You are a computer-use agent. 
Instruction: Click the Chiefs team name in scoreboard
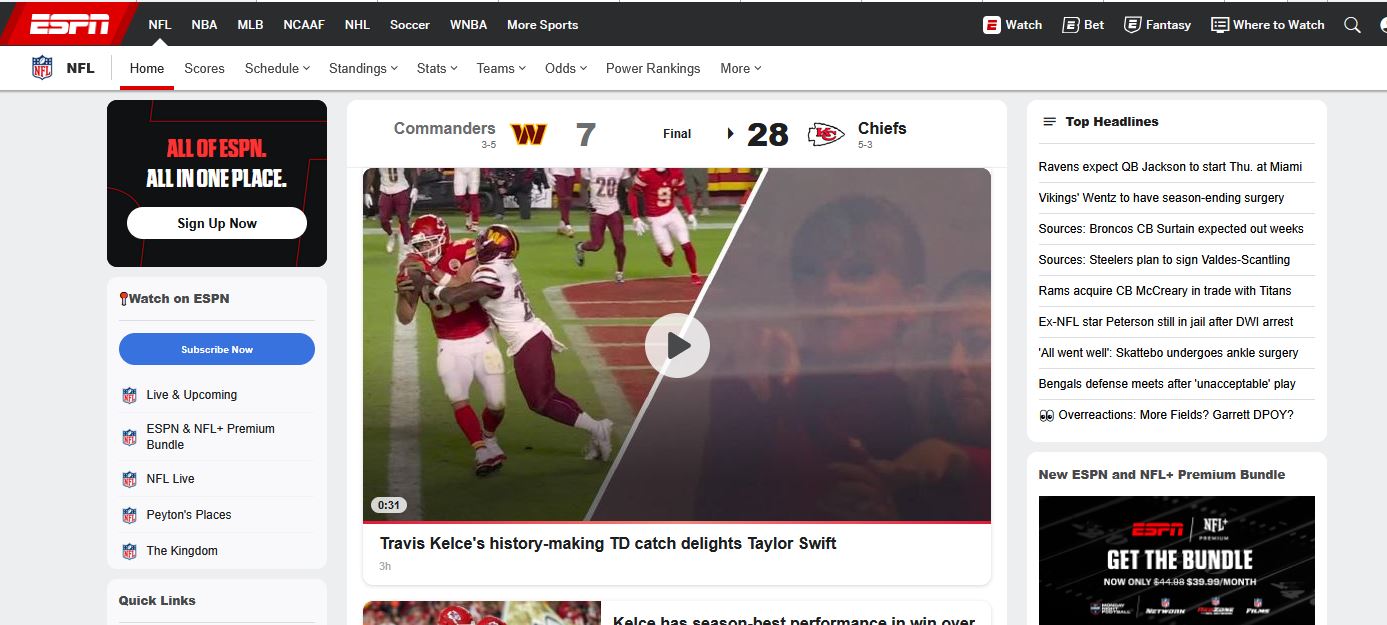pyautogui.click(x=882, y=128)
